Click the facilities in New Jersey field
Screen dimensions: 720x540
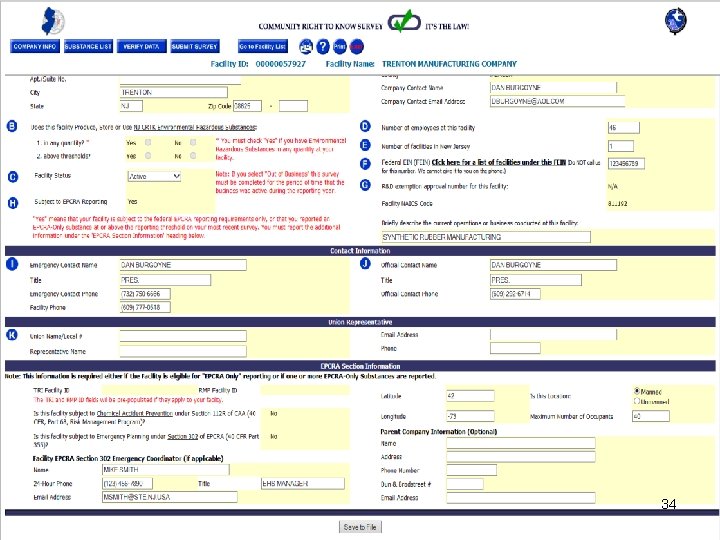tap(621, 146)
